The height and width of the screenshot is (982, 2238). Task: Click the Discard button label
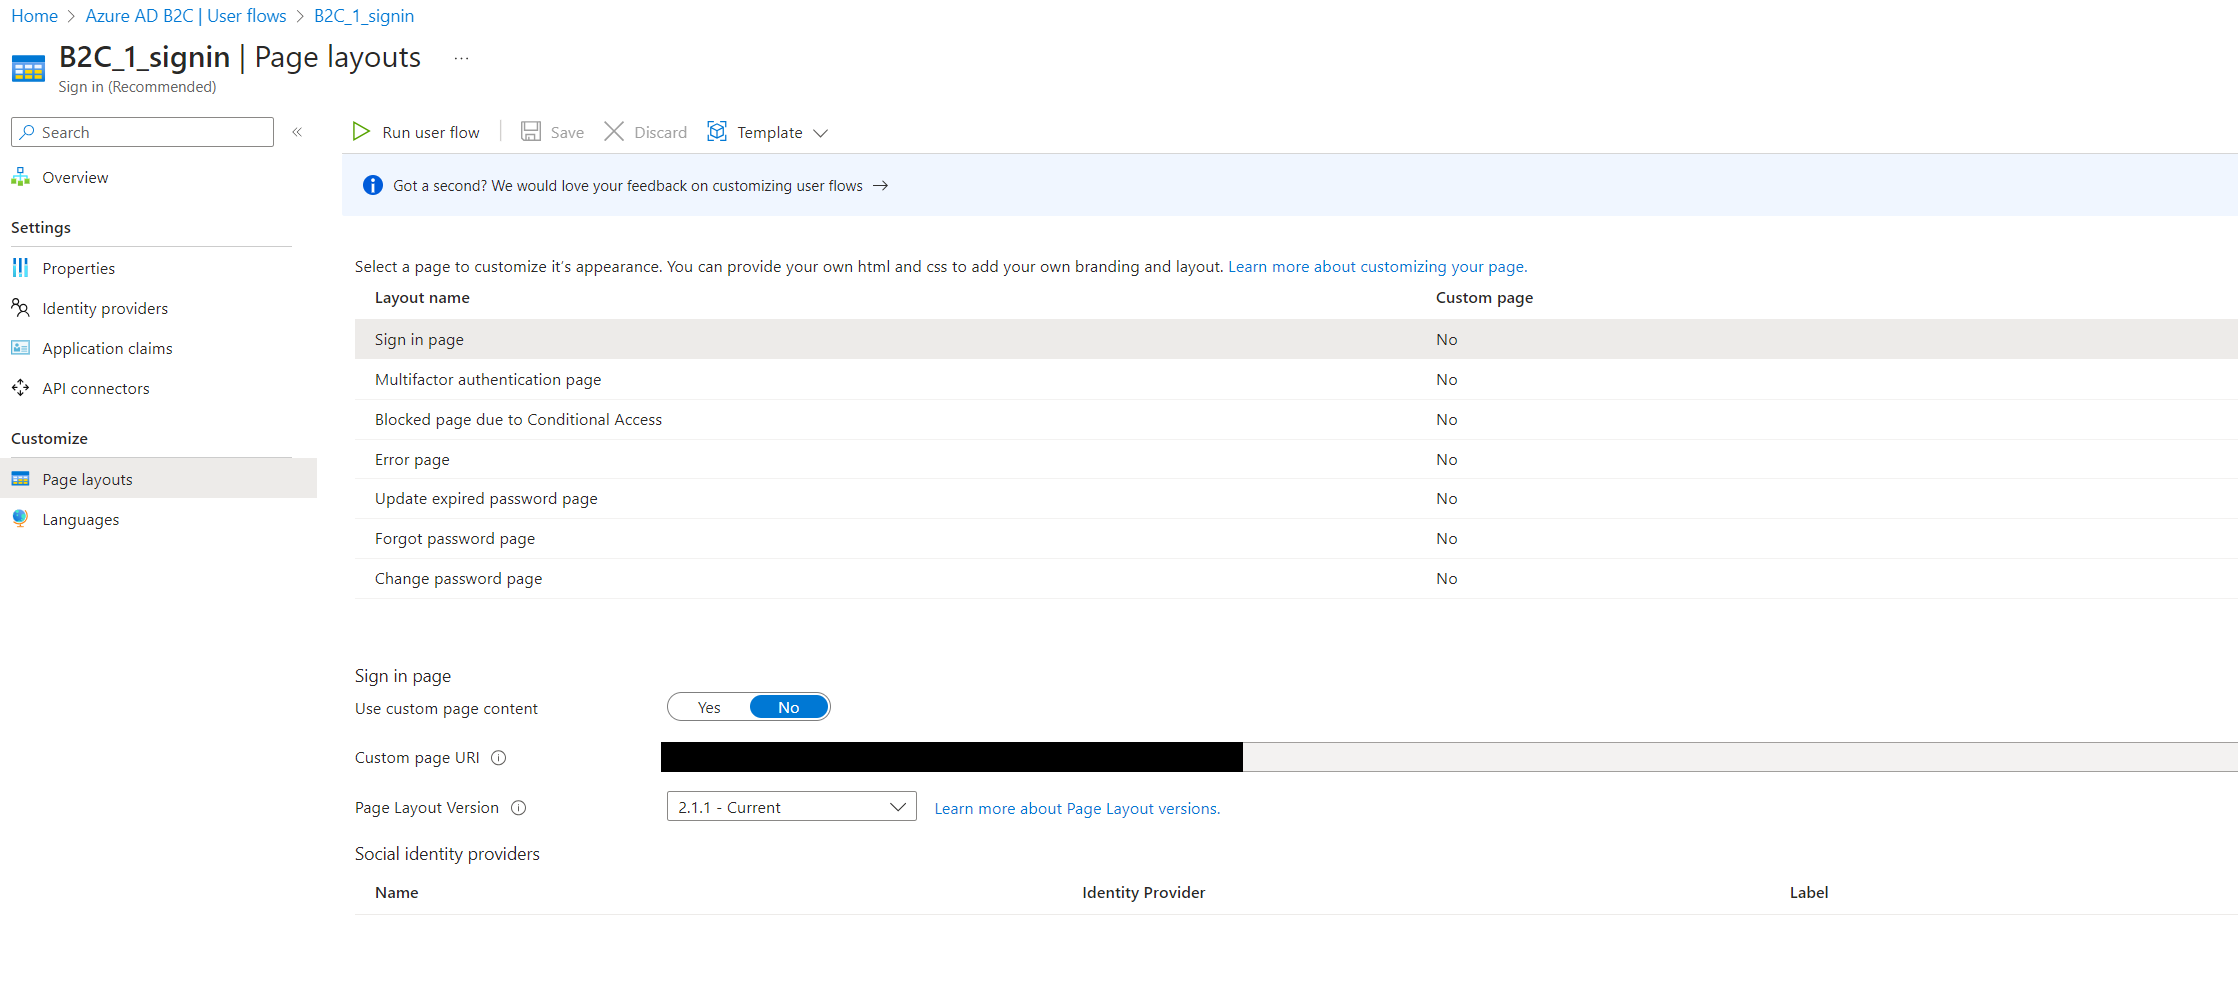[x=660, y=132]
